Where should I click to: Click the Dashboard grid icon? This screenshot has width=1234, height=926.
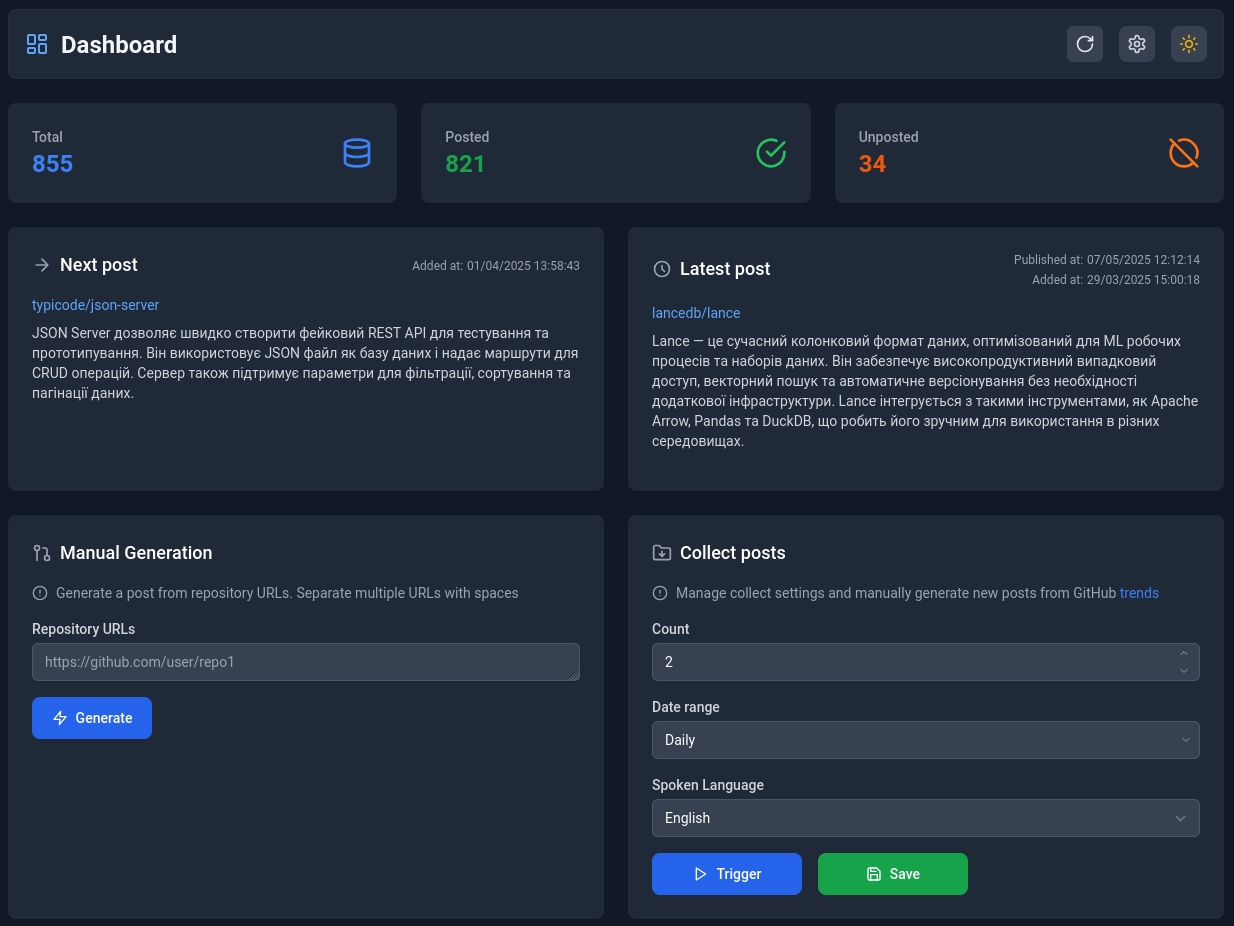37,44
